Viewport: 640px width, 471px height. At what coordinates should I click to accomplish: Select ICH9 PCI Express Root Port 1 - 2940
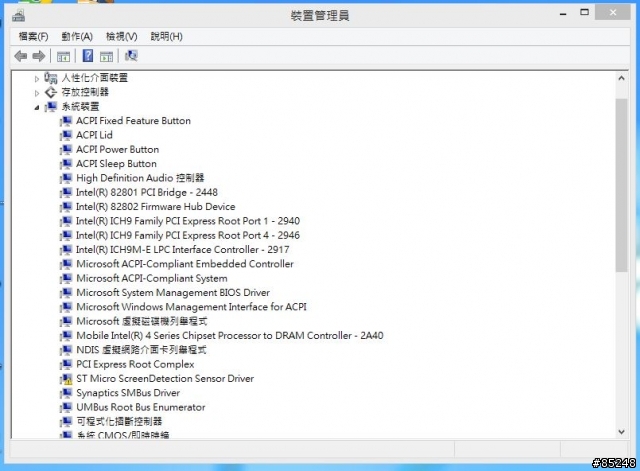tap(188, 221)
